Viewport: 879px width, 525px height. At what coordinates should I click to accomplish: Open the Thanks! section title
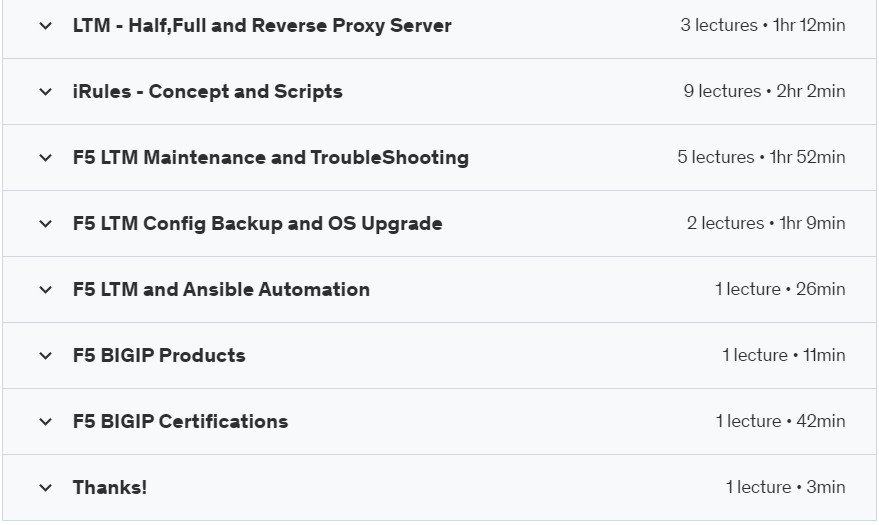[110, 487]
